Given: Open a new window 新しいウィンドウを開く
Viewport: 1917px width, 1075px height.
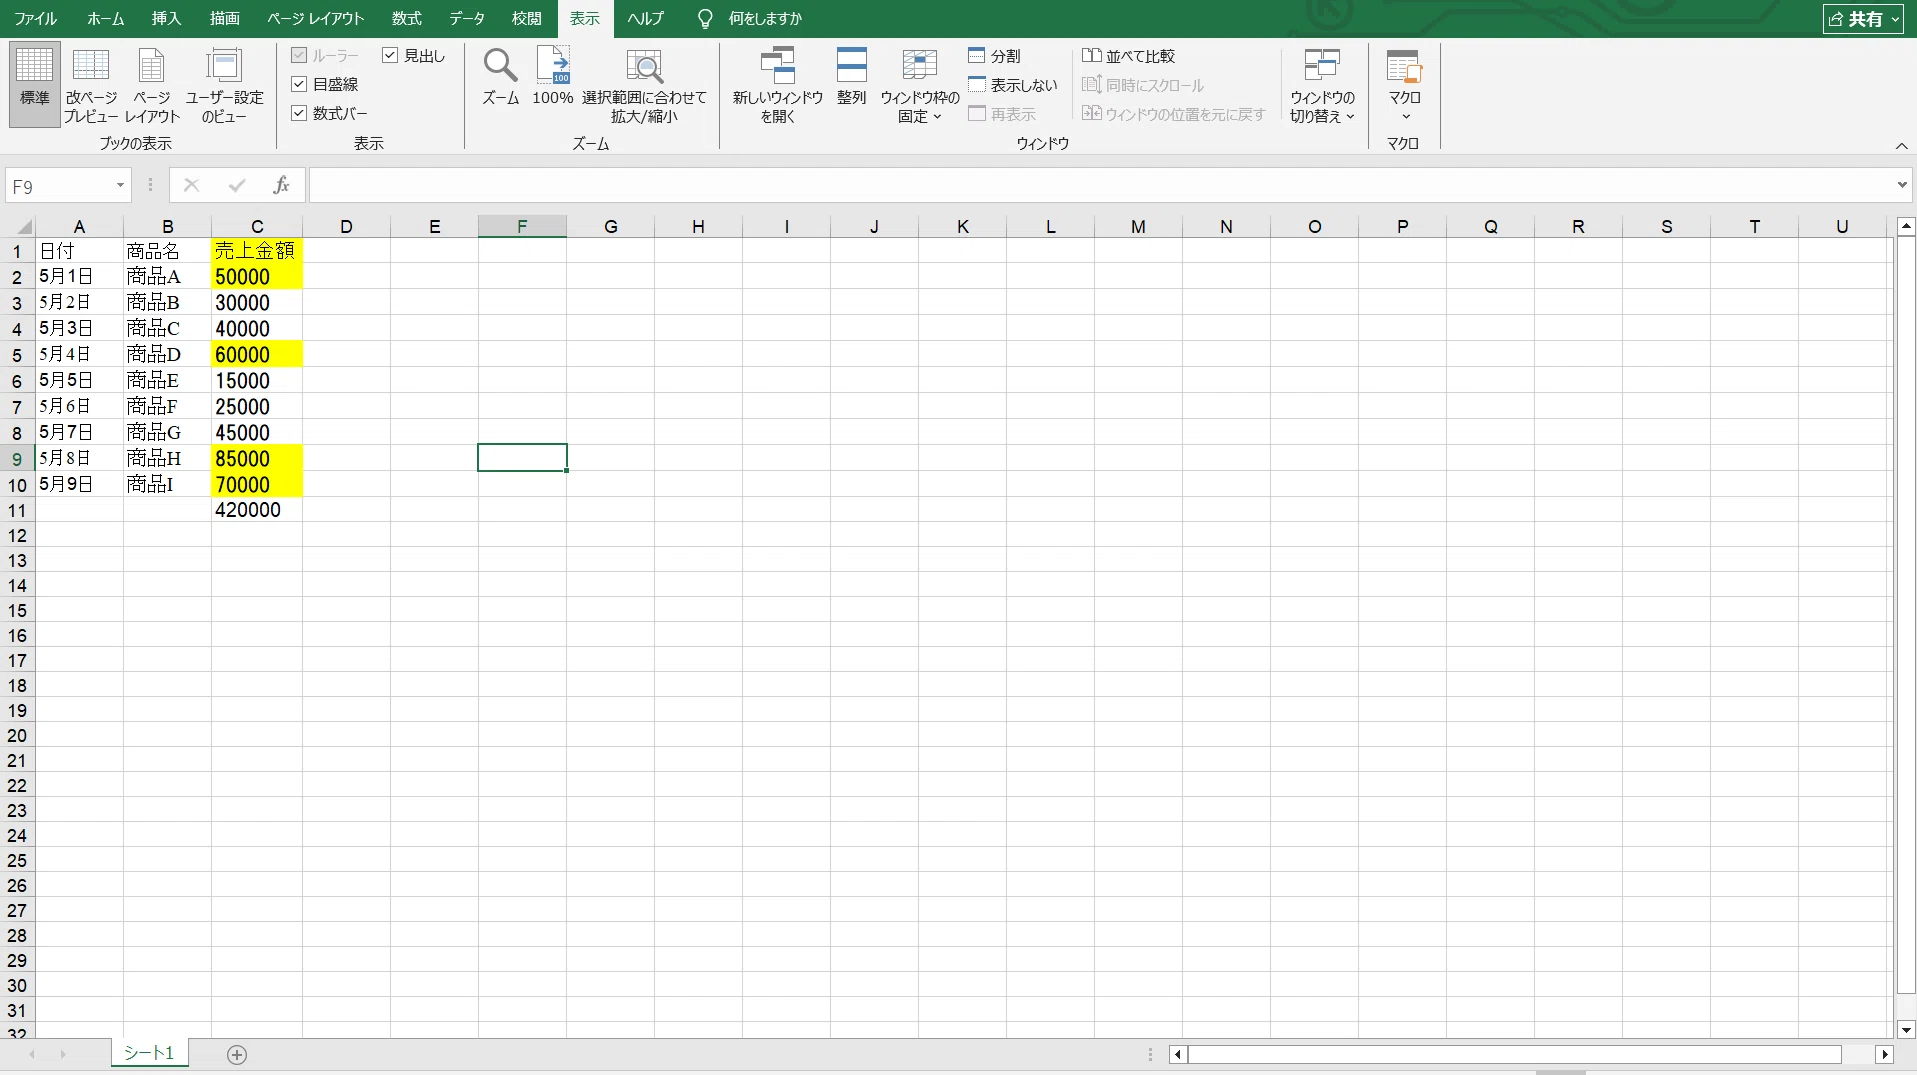Looking at the screenshot, I should click(x=777, y=84).
